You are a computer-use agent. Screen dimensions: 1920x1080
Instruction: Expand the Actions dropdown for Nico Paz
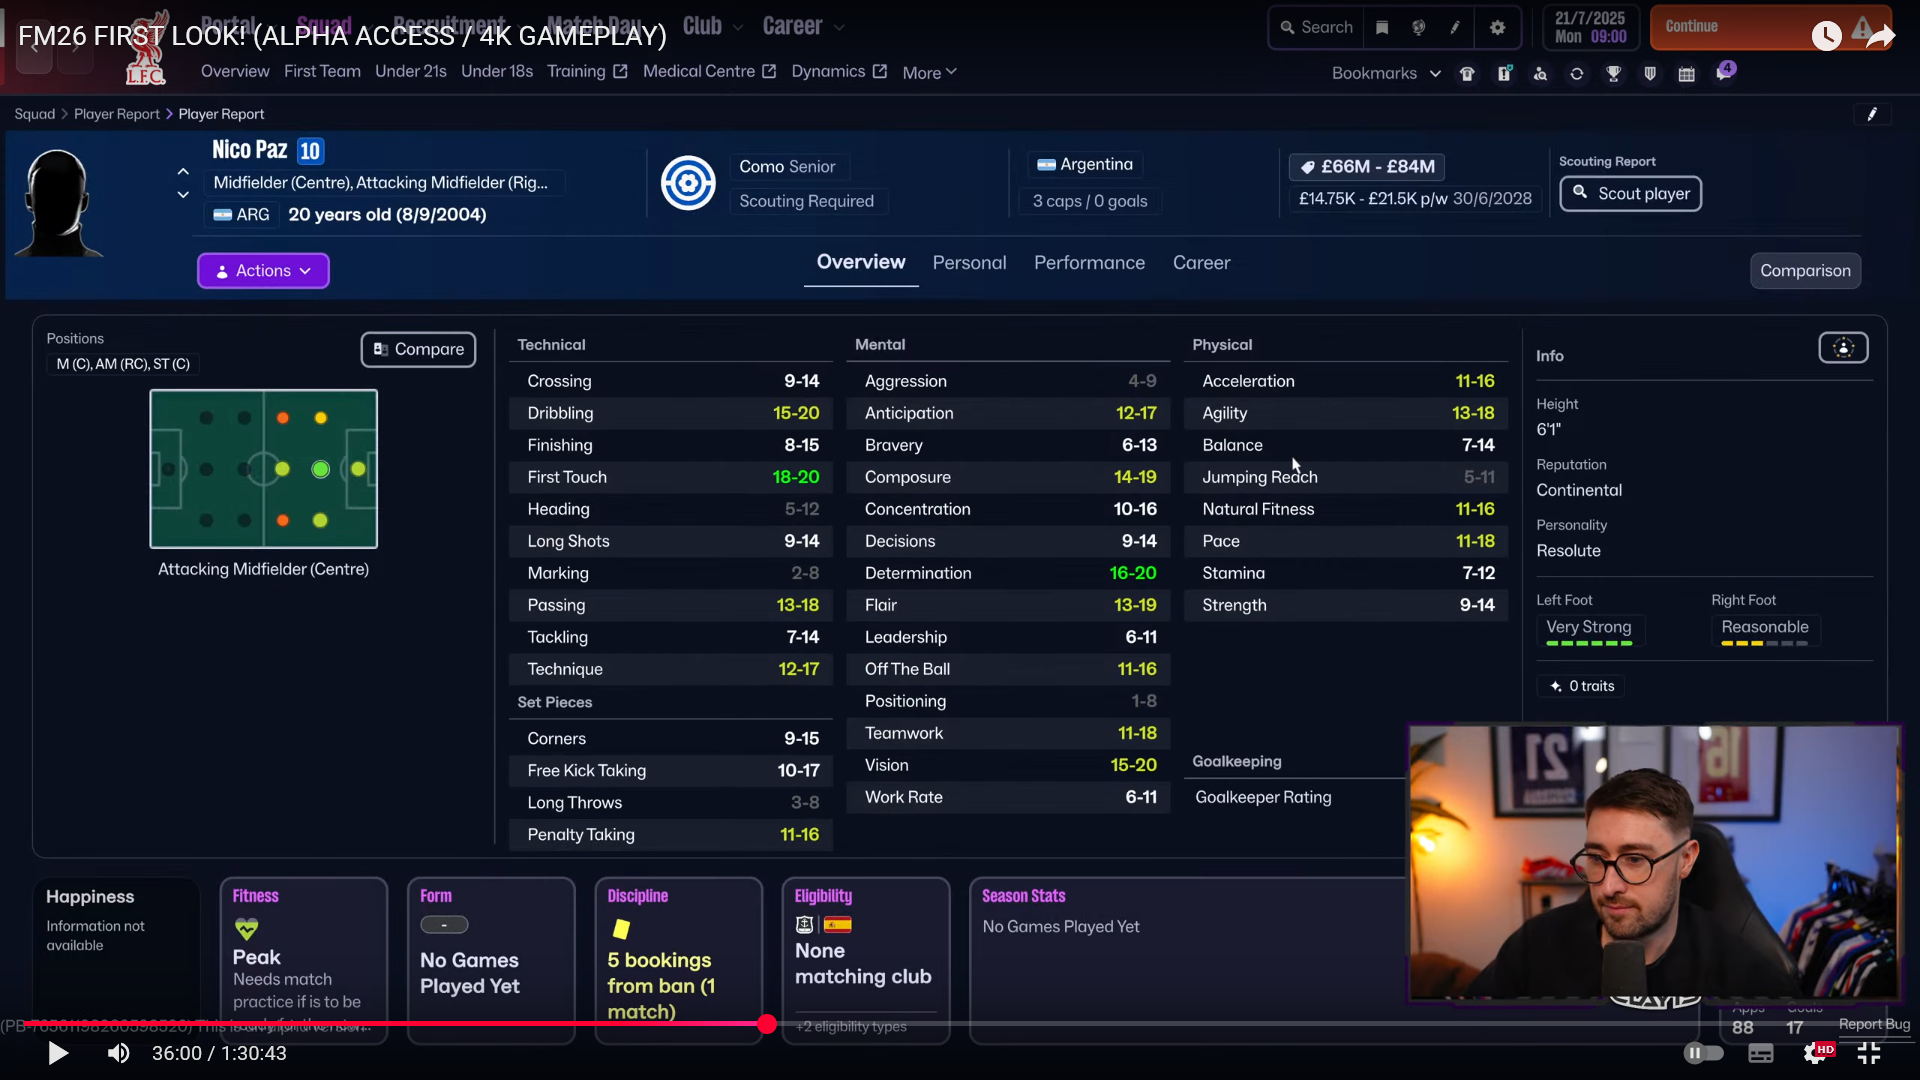263,271
